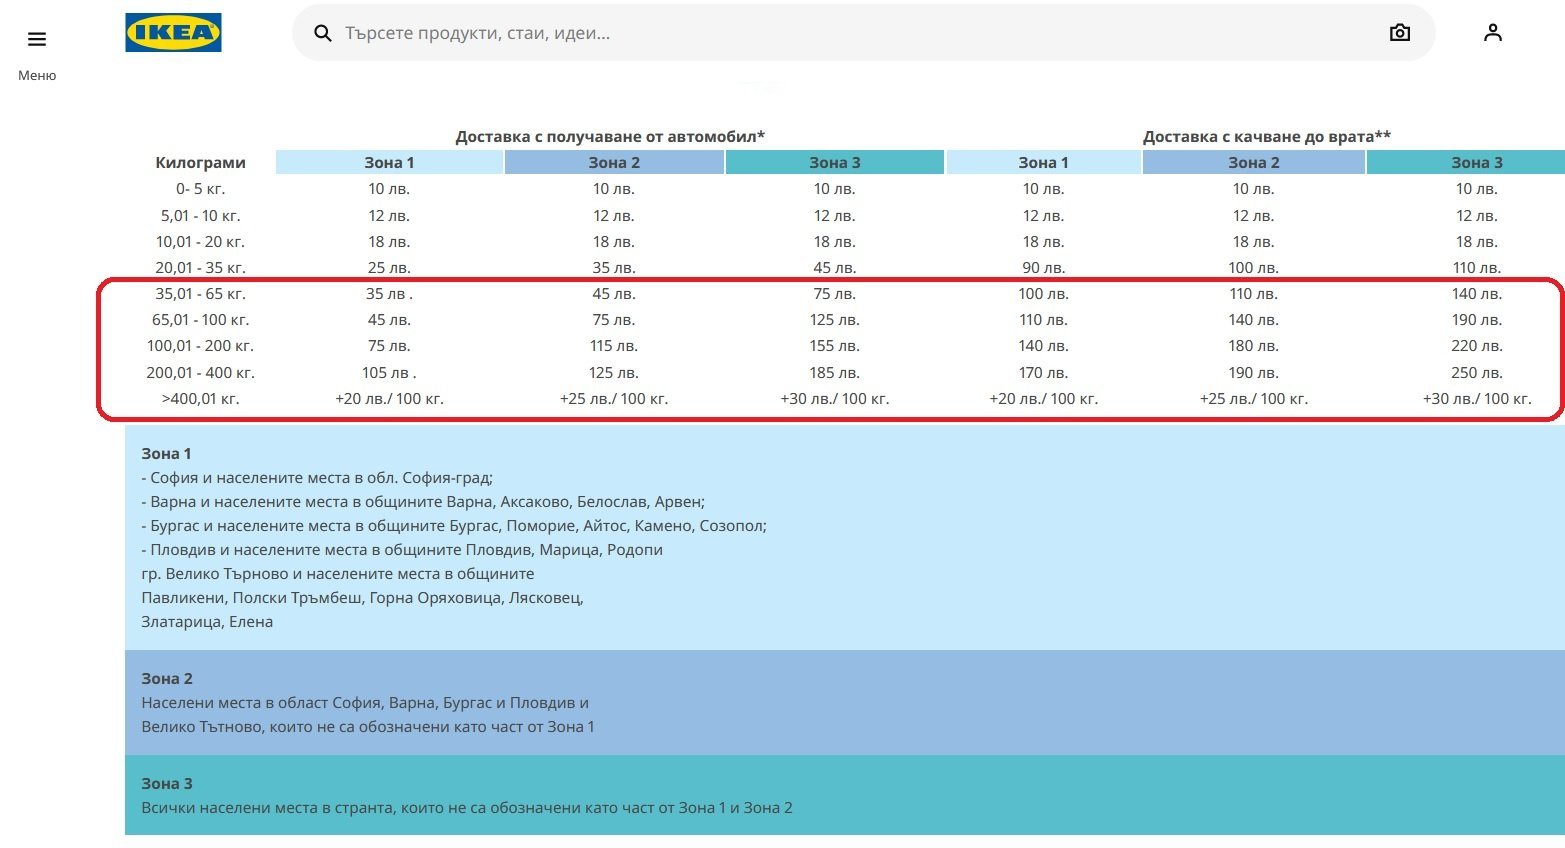The height and width of the screenshot is (848, 1565).
Task: Click the light-blue Зона 1 description title
Action: pos(166,454)
